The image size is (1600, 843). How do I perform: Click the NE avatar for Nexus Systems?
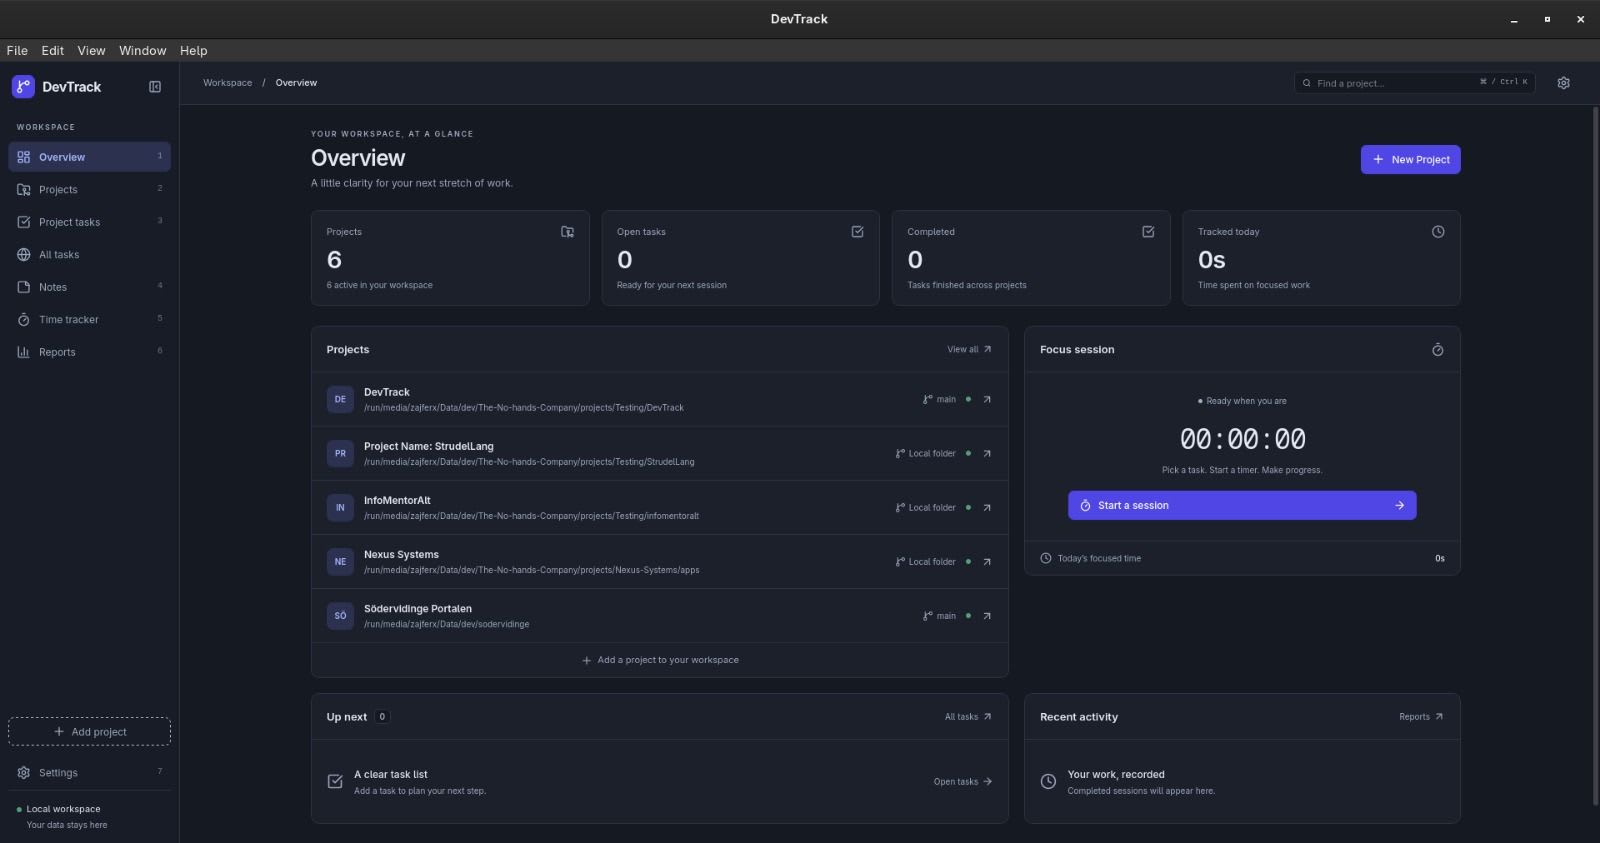pos(340,562)
